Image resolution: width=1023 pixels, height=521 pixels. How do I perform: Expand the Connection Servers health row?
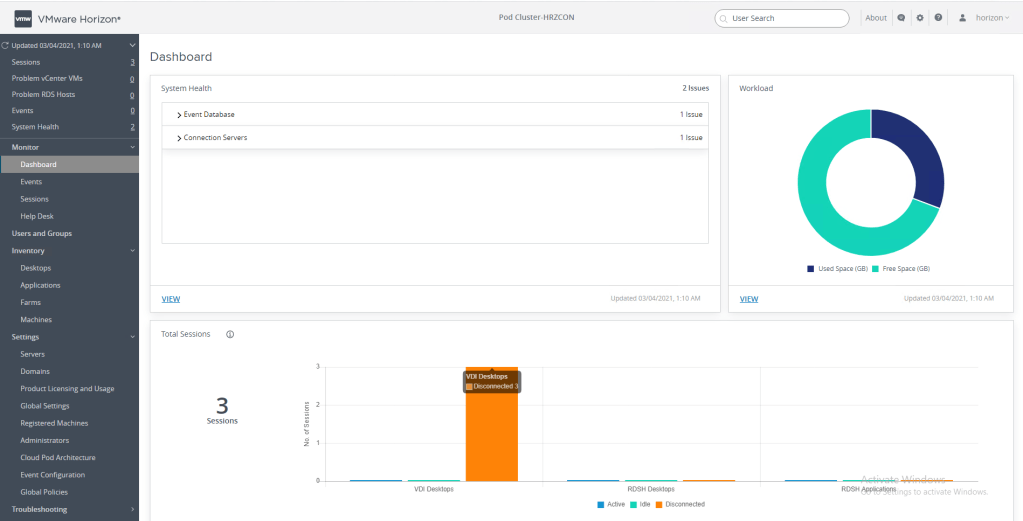click(179, 138)
